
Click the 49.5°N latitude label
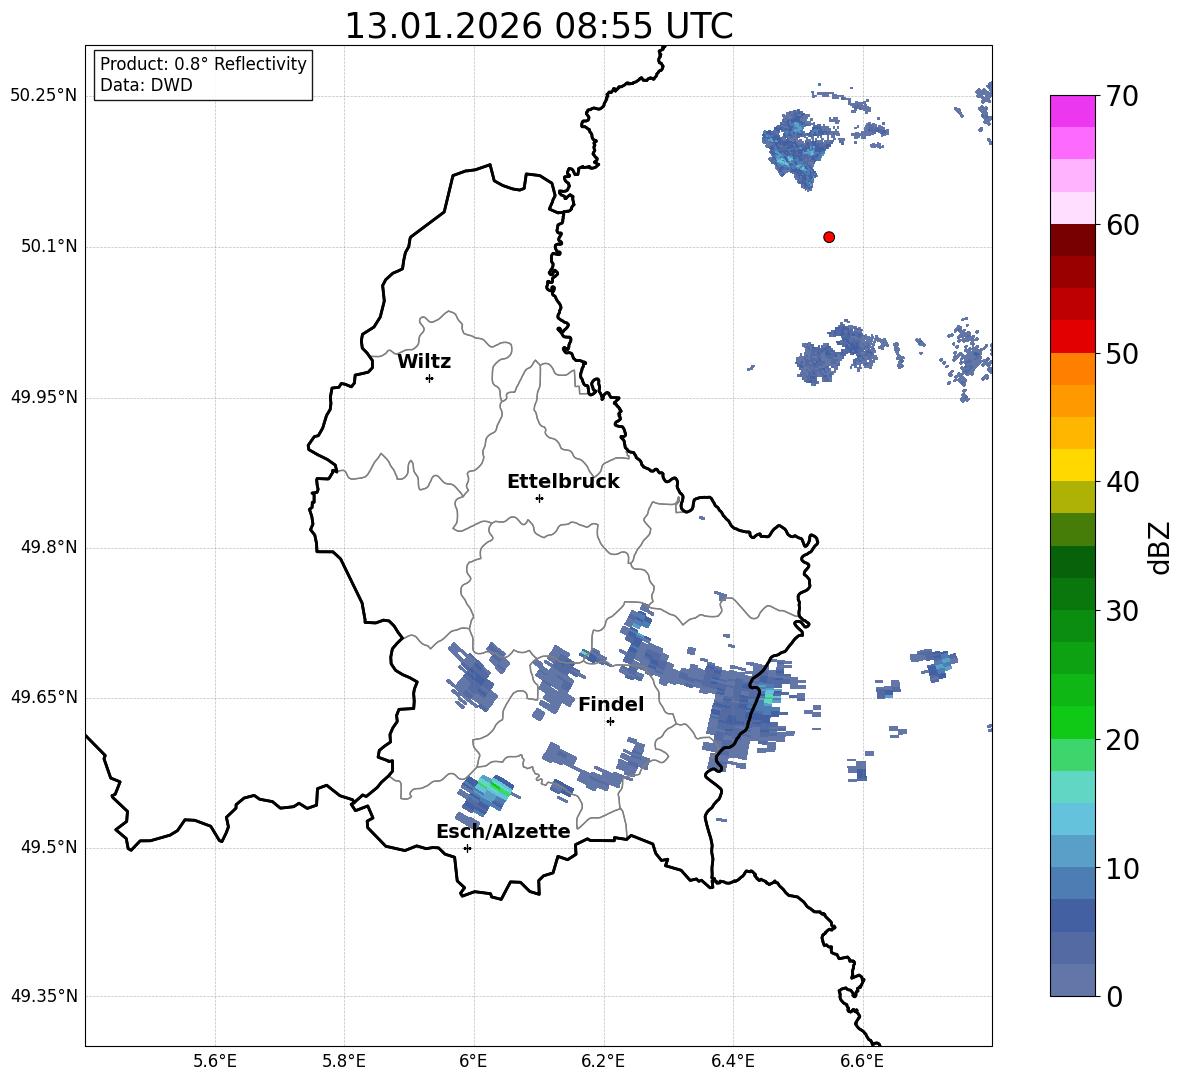(49, 847)
